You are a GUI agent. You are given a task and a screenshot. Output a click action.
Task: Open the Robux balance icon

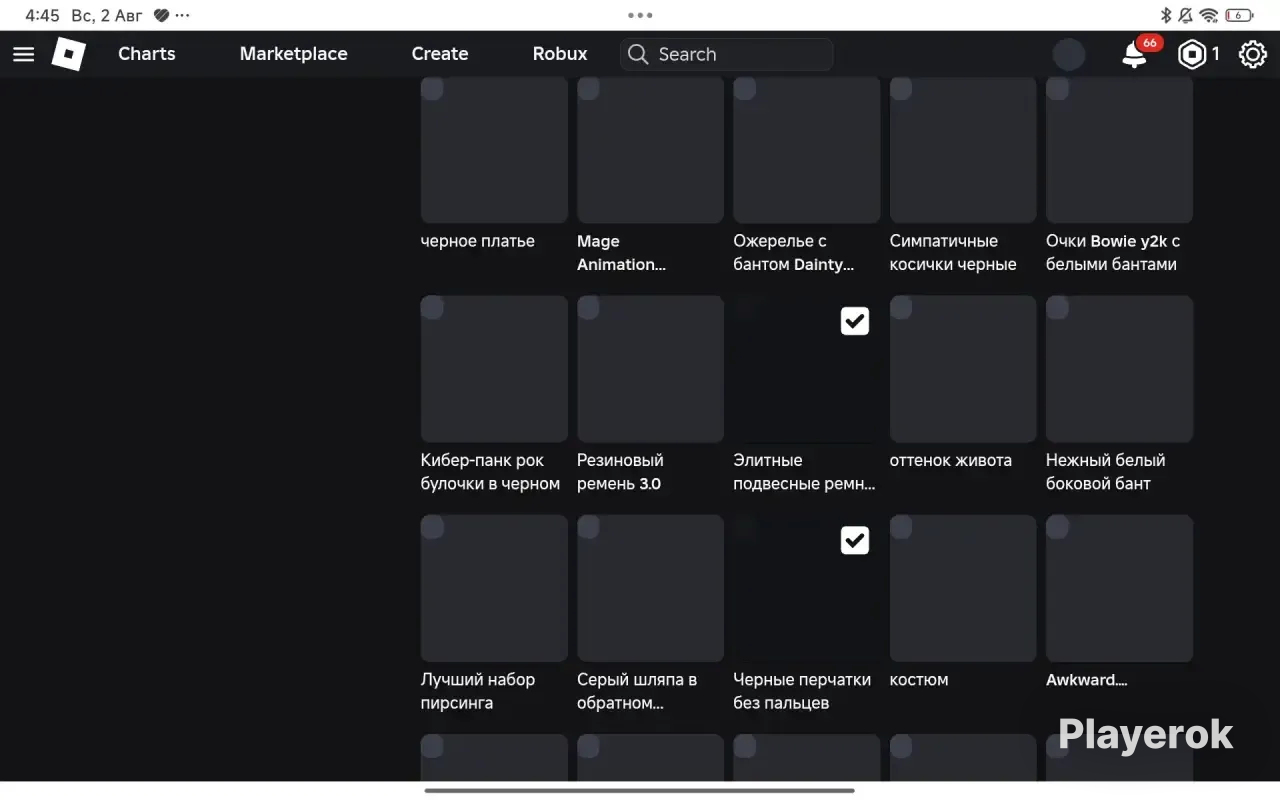[x=1192, y=54]
